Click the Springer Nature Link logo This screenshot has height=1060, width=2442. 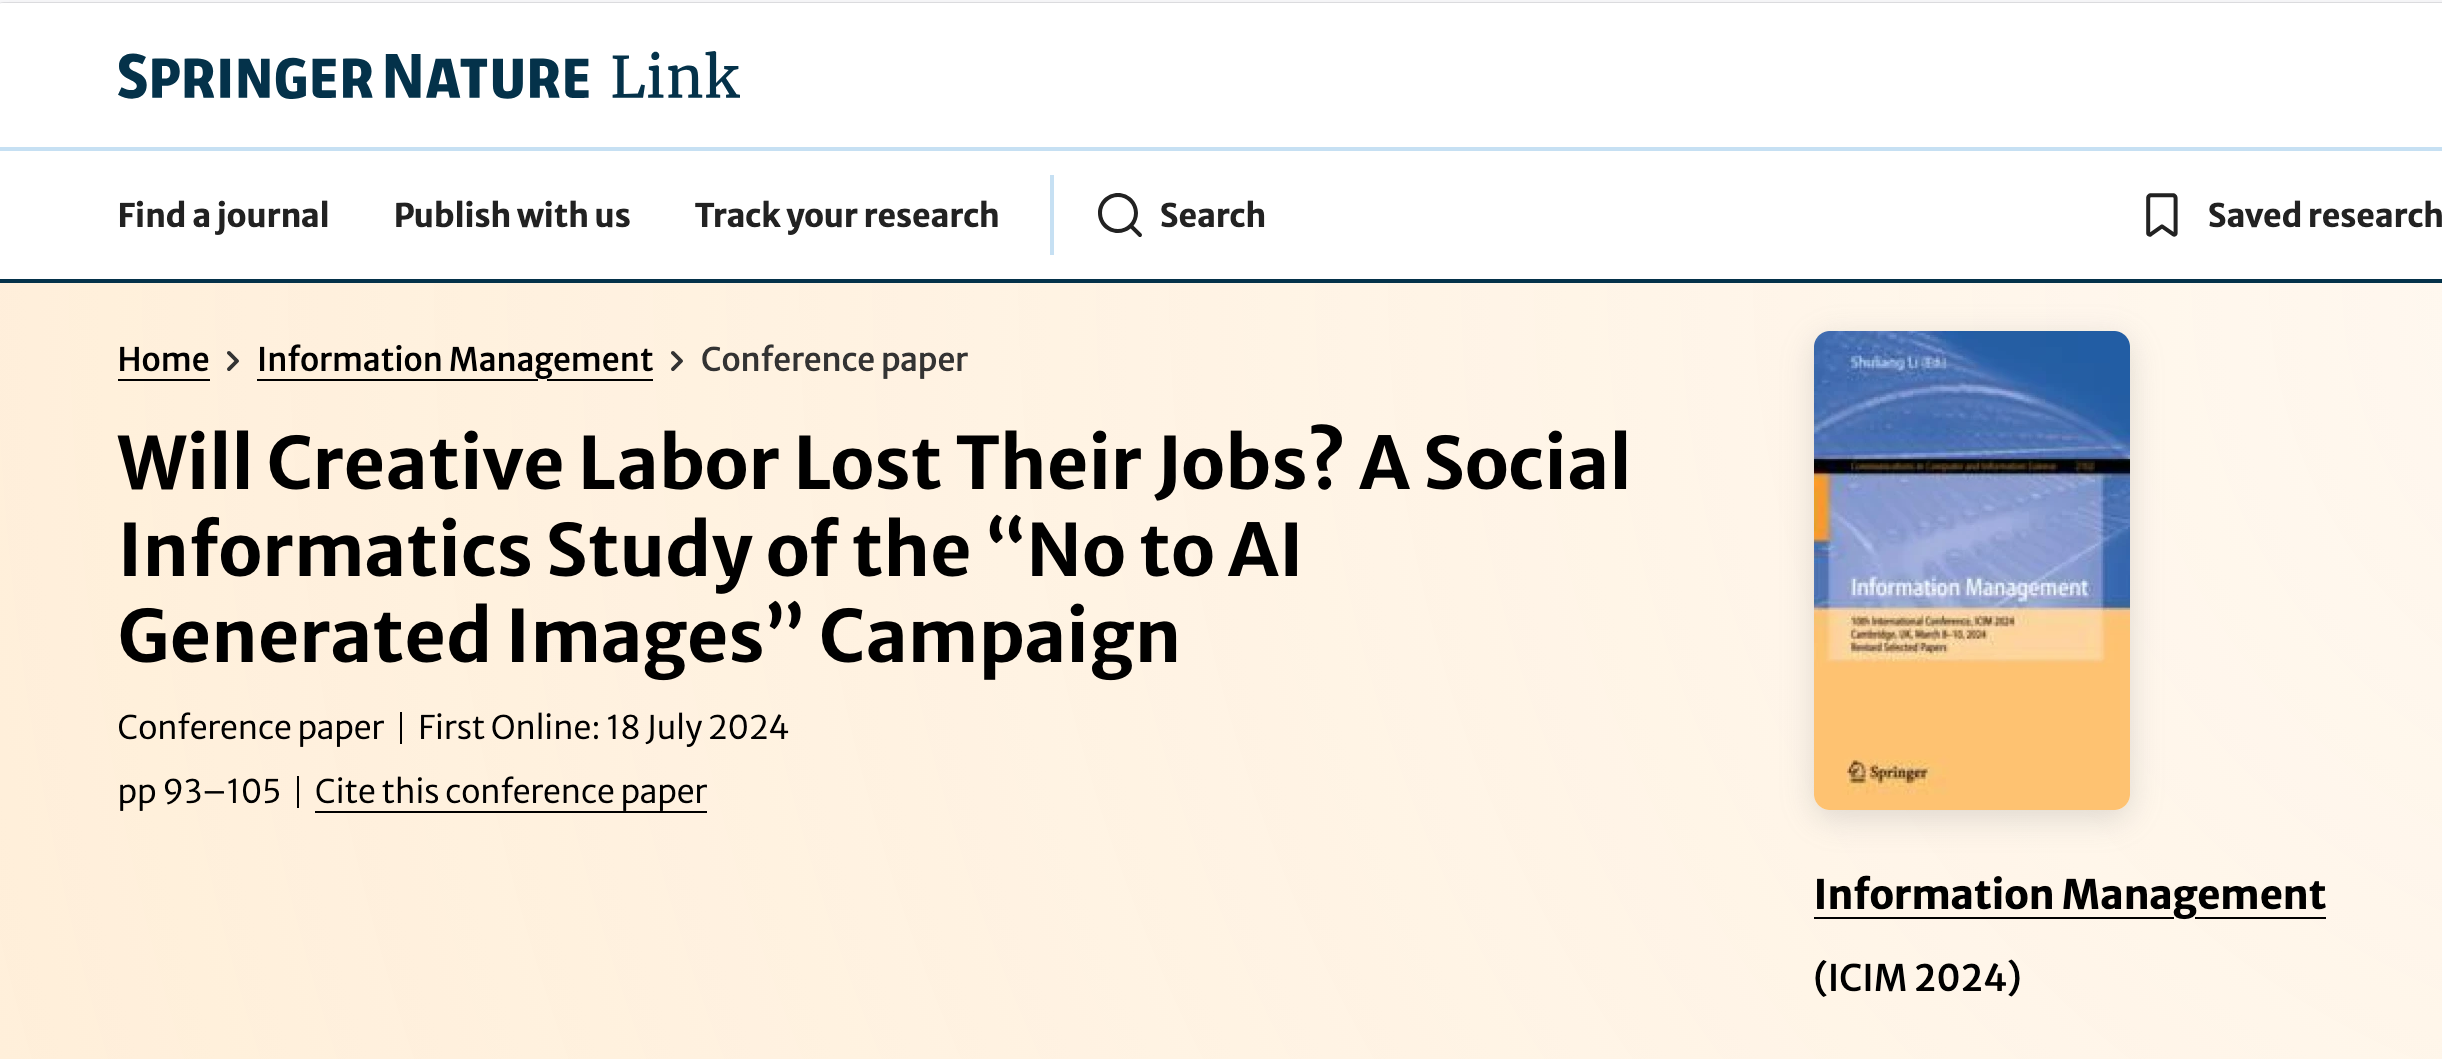click(x=428, y=78)
